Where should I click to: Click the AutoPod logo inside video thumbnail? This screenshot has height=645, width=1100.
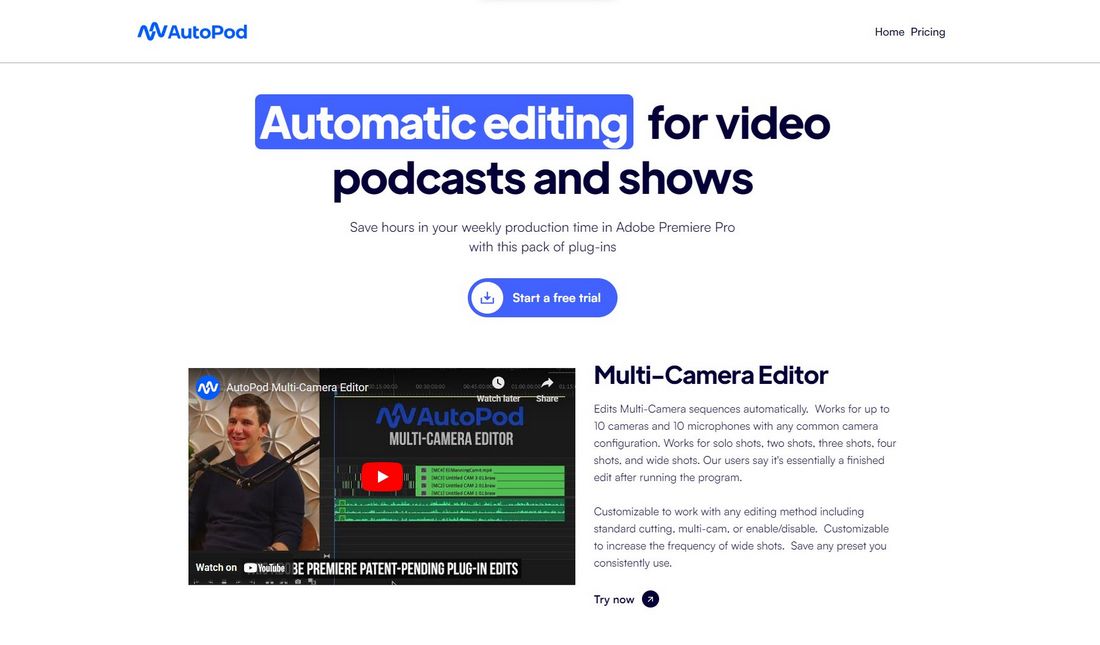450,416
